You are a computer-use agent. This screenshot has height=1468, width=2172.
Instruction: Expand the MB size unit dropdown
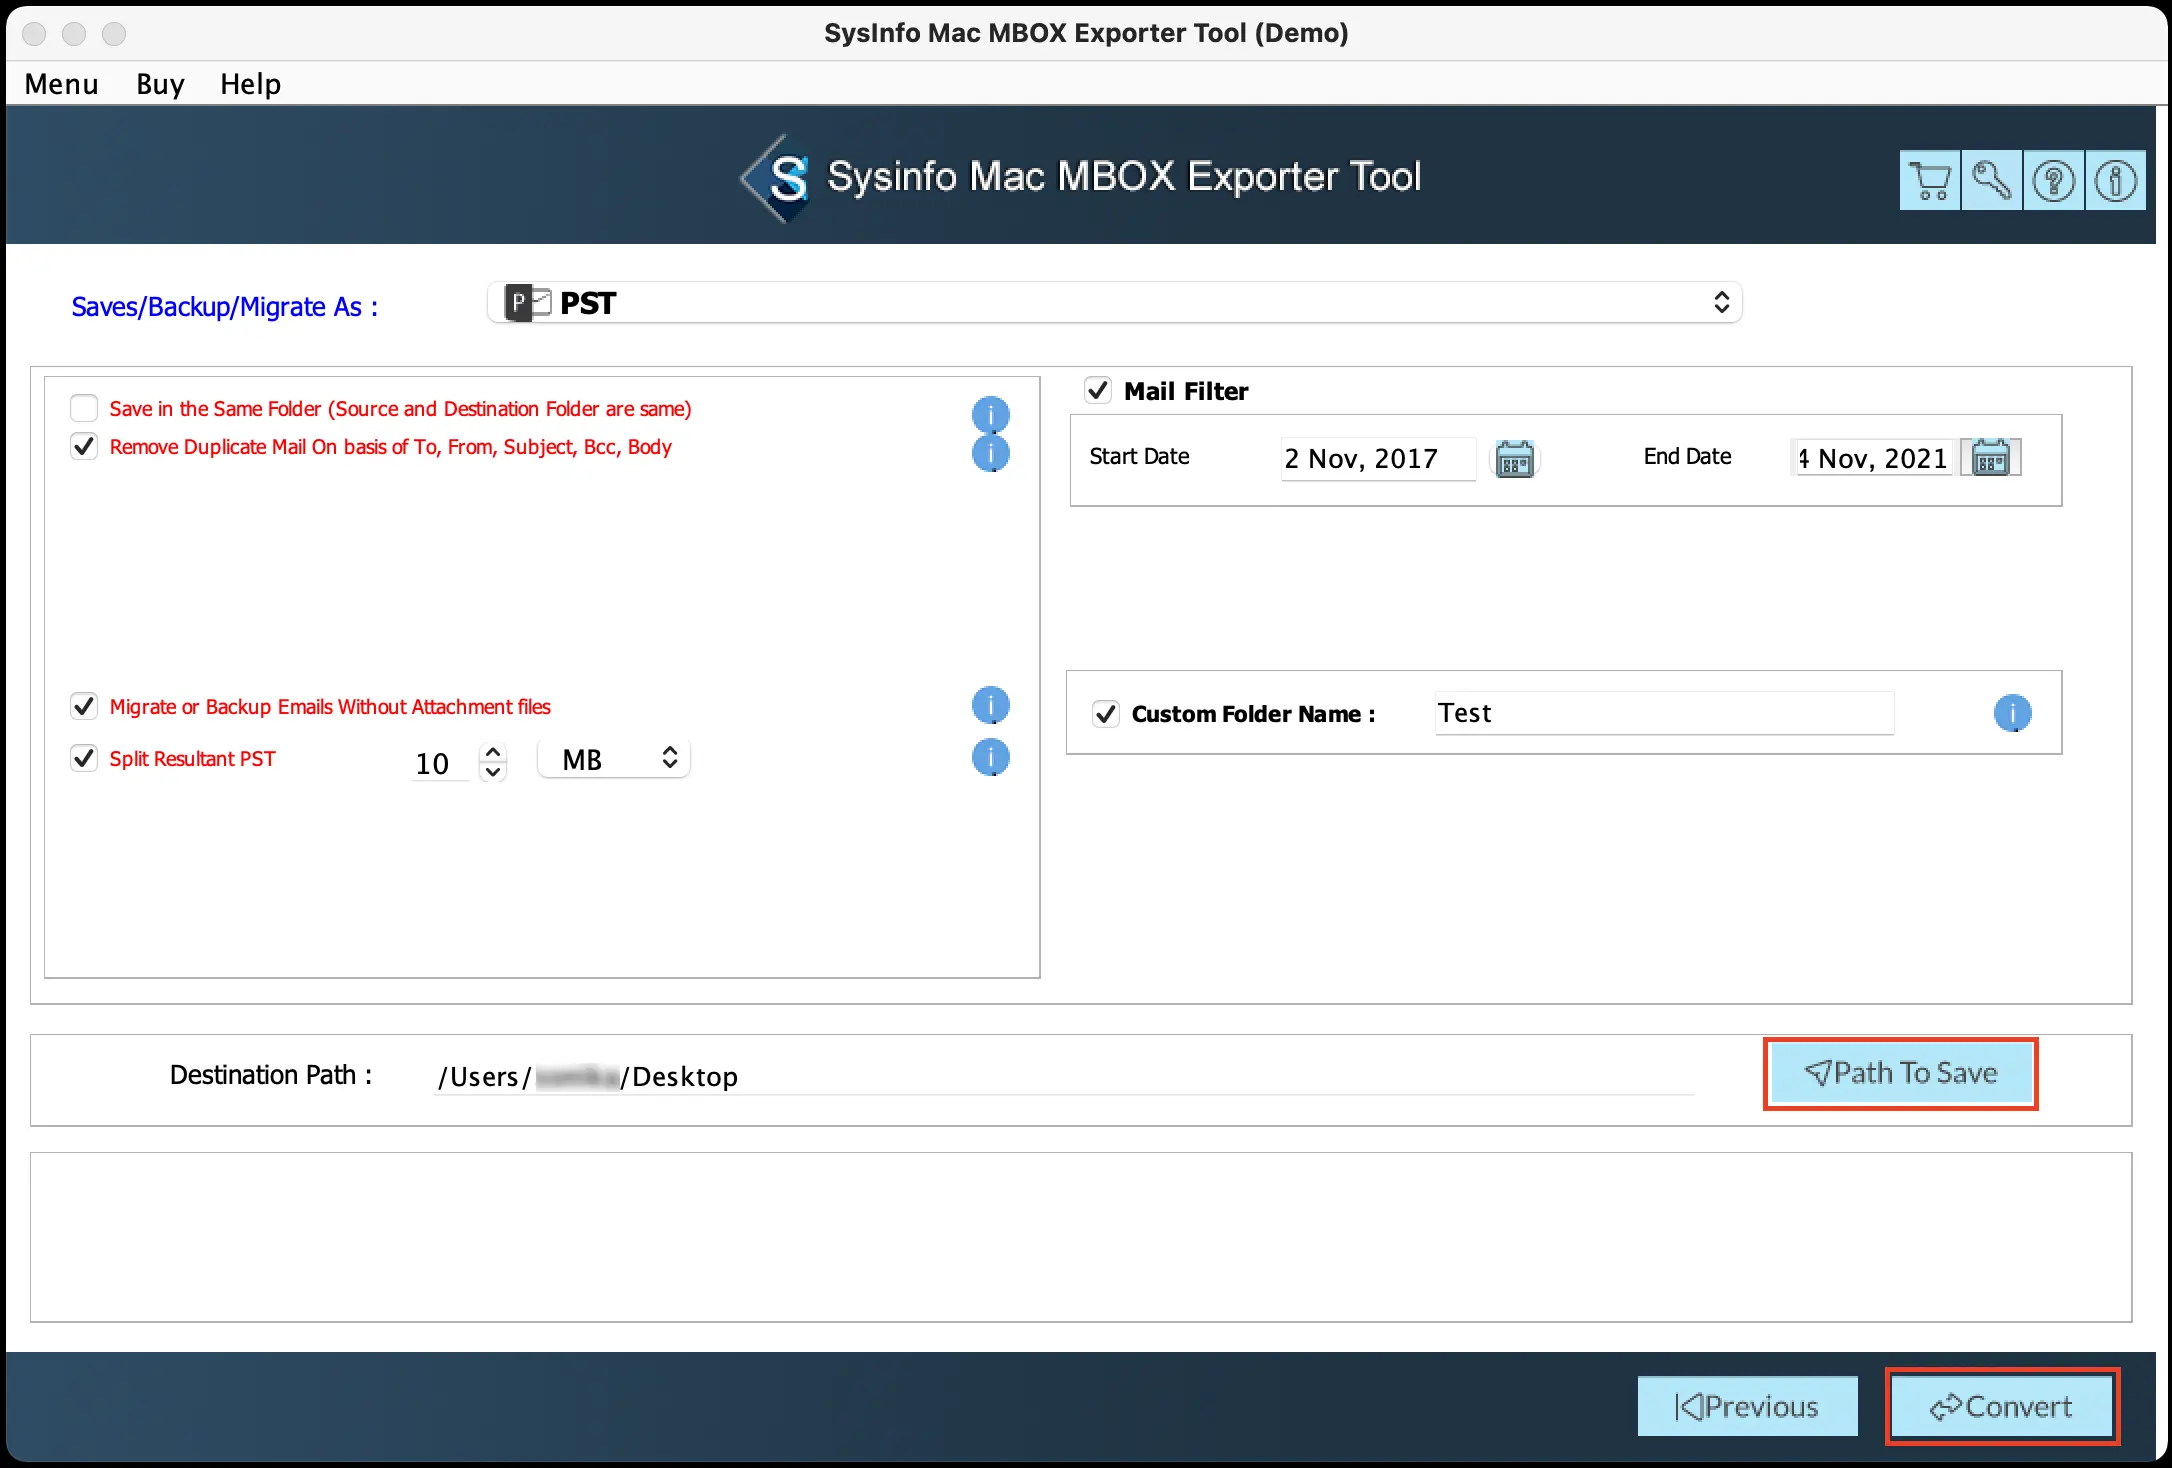pyautogui.click(x=614, y=759)
